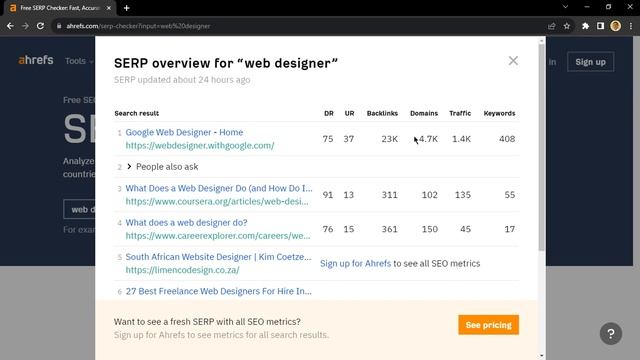
Task: Click traffic value 135
Action: (463, 195)
